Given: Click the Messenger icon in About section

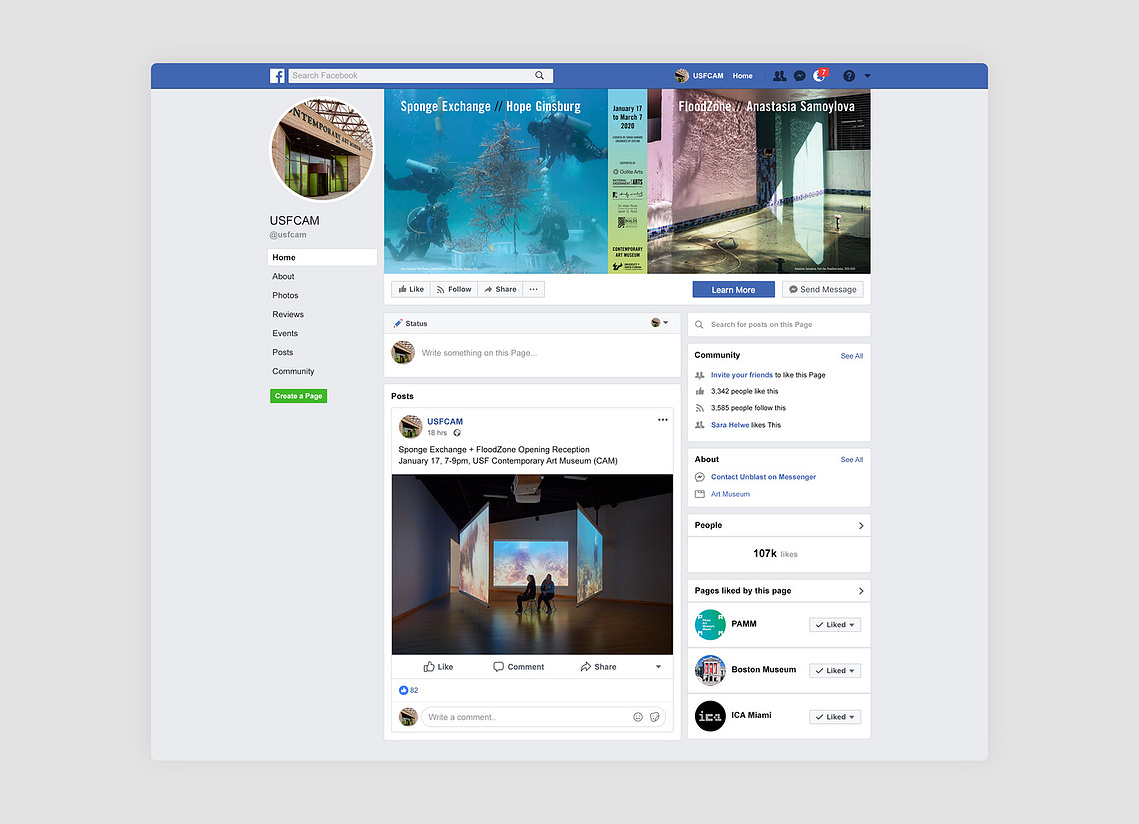Looking at the screenshot, I should pos(700,477).
